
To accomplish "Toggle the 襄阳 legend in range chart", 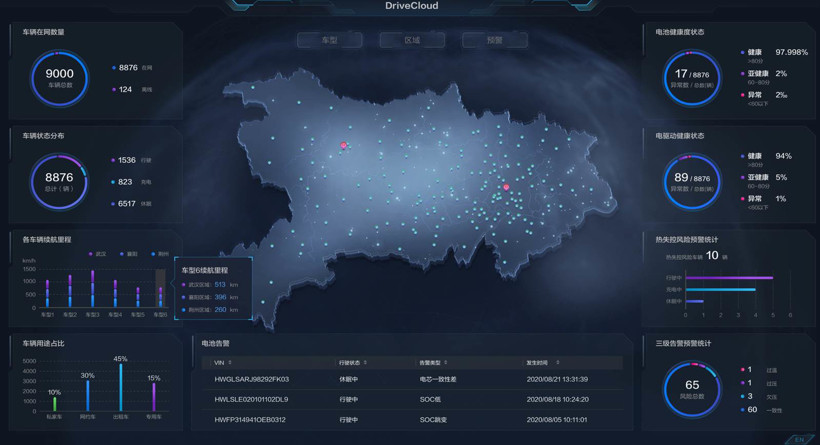I will pyautogui.click(x=129, y=254).
